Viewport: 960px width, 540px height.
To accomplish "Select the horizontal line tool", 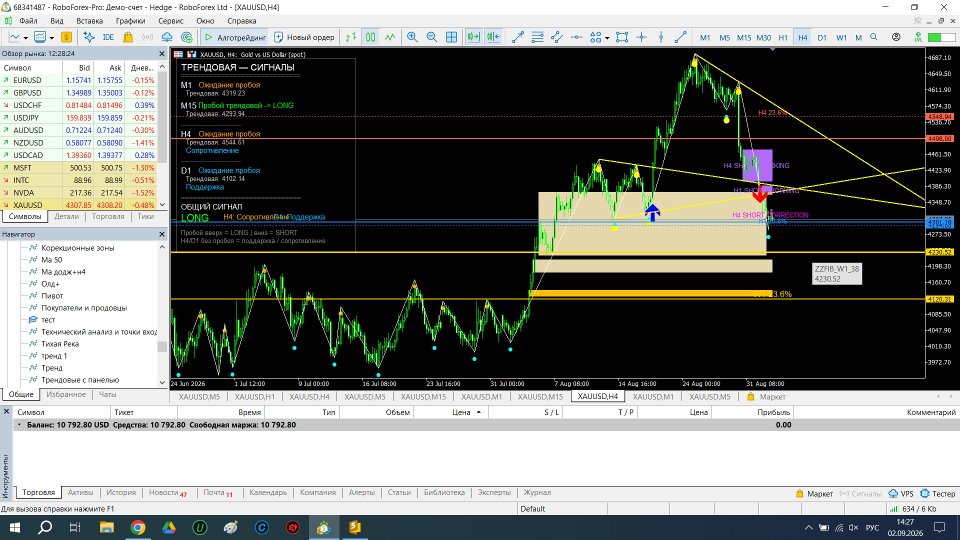I will click(576, 37).
